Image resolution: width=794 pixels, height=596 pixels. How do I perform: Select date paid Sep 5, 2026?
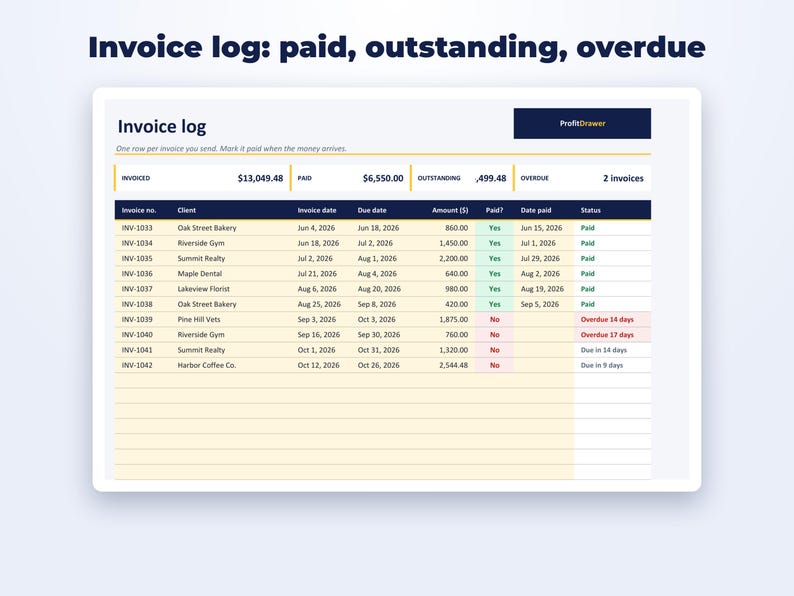tap(540, 304)
